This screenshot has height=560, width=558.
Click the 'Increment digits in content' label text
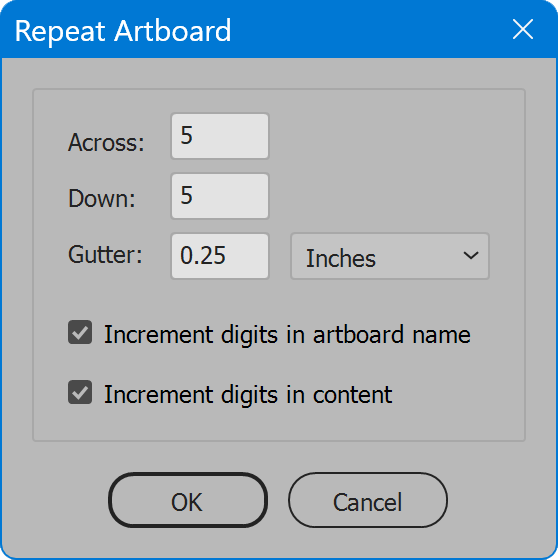[x=248, y=395]
